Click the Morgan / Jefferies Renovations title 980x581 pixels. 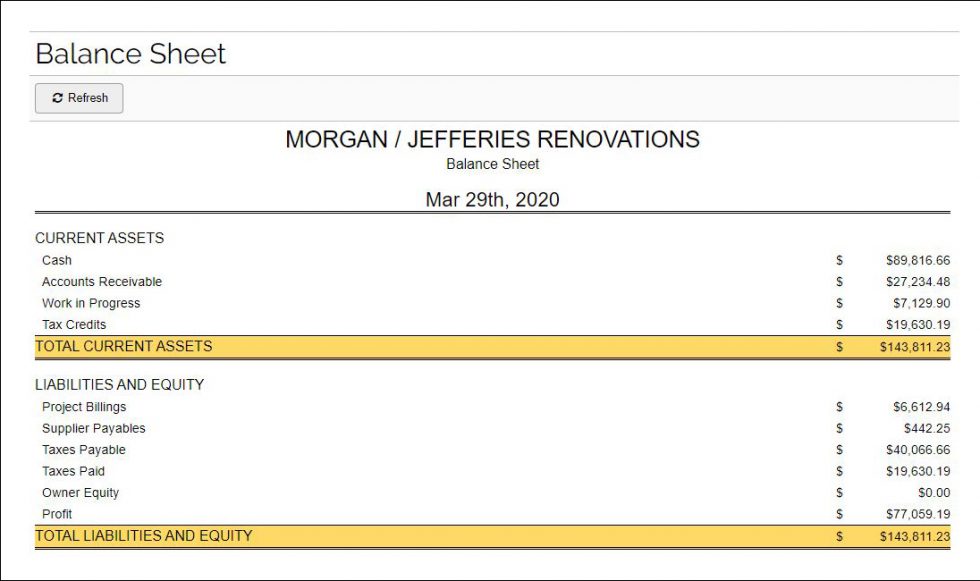coord(492,139)
